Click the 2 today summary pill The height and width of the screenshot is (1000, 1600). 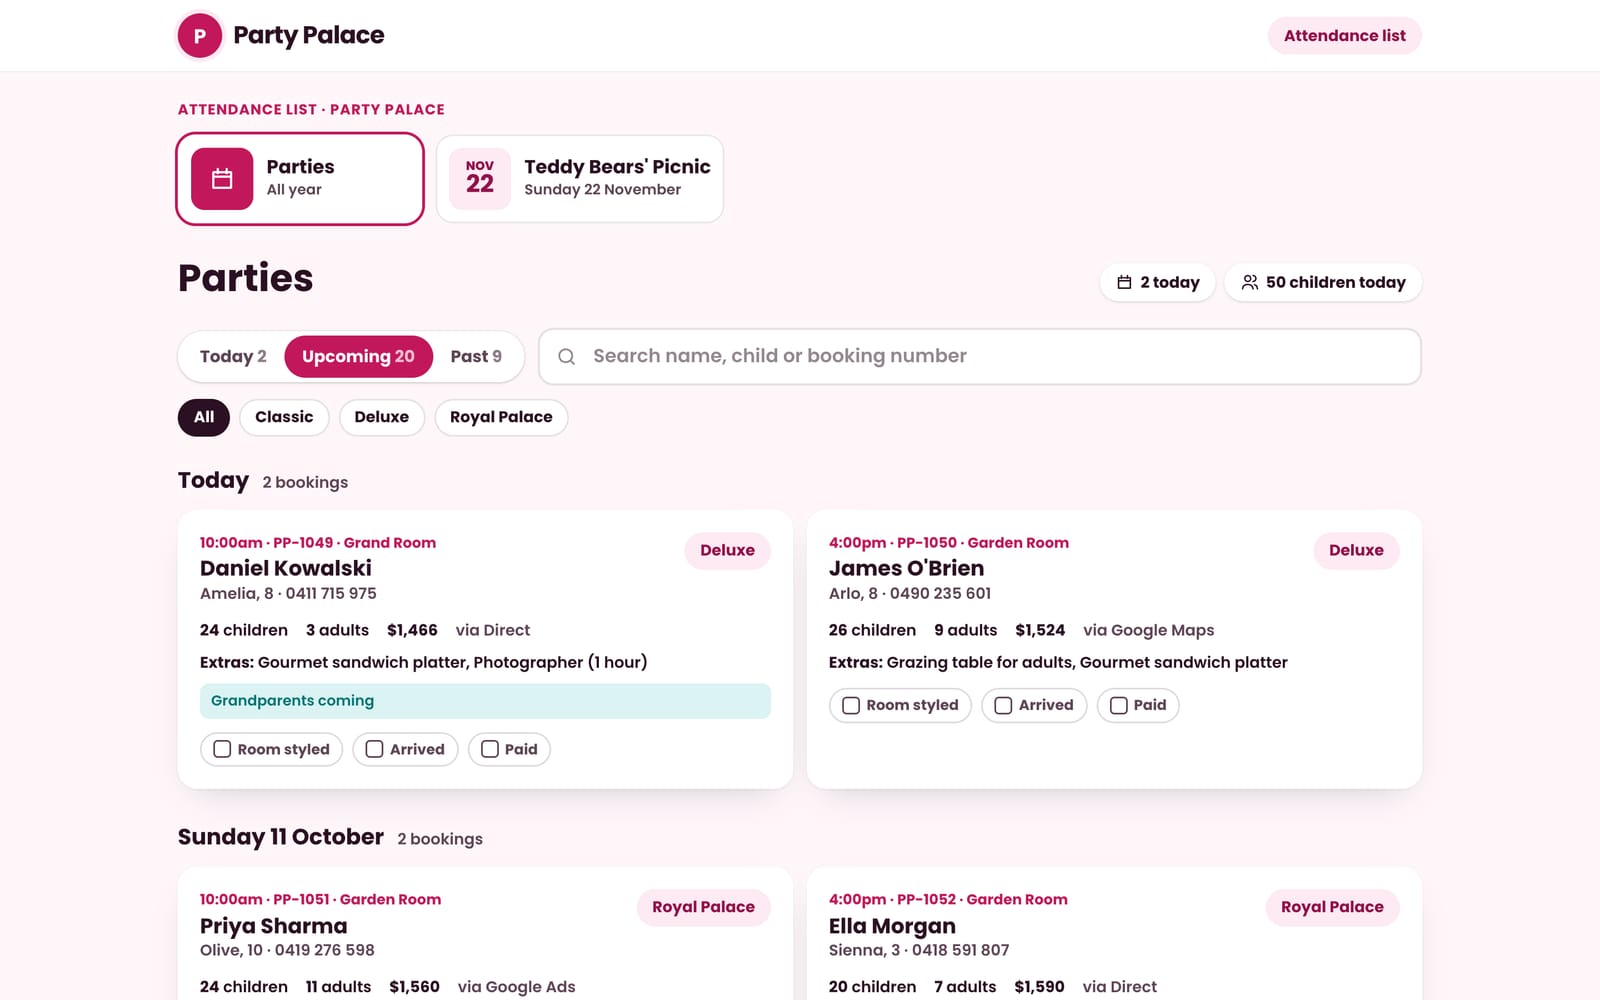point(1158,283)
